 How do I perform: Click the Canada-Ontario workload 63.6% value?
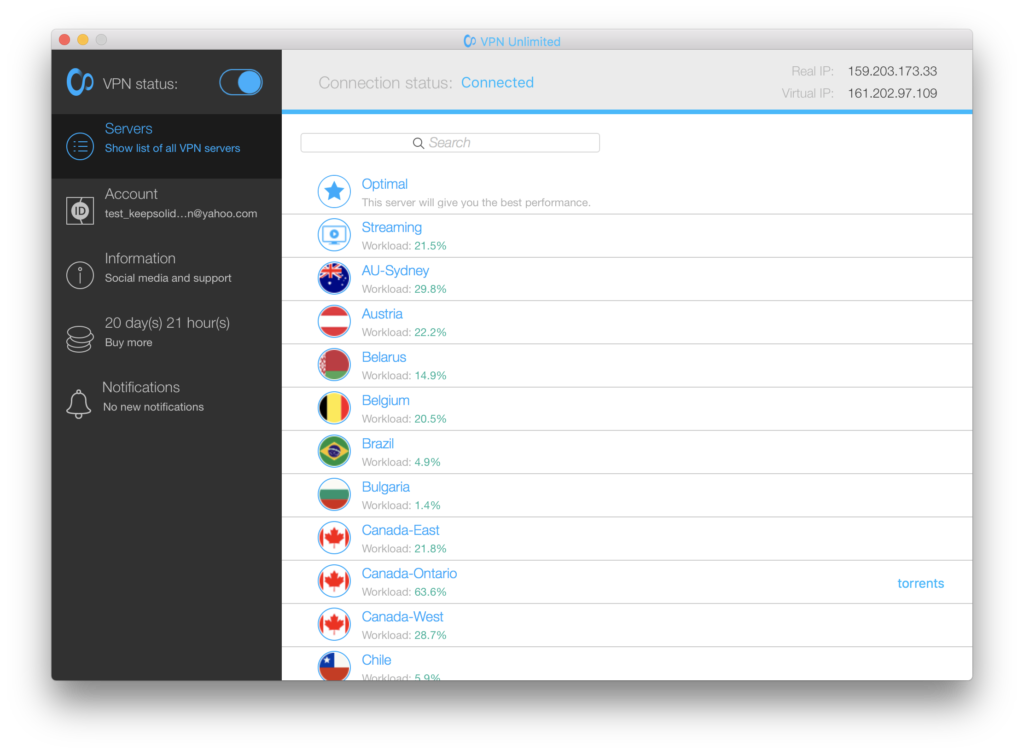(x=430, y=592)
